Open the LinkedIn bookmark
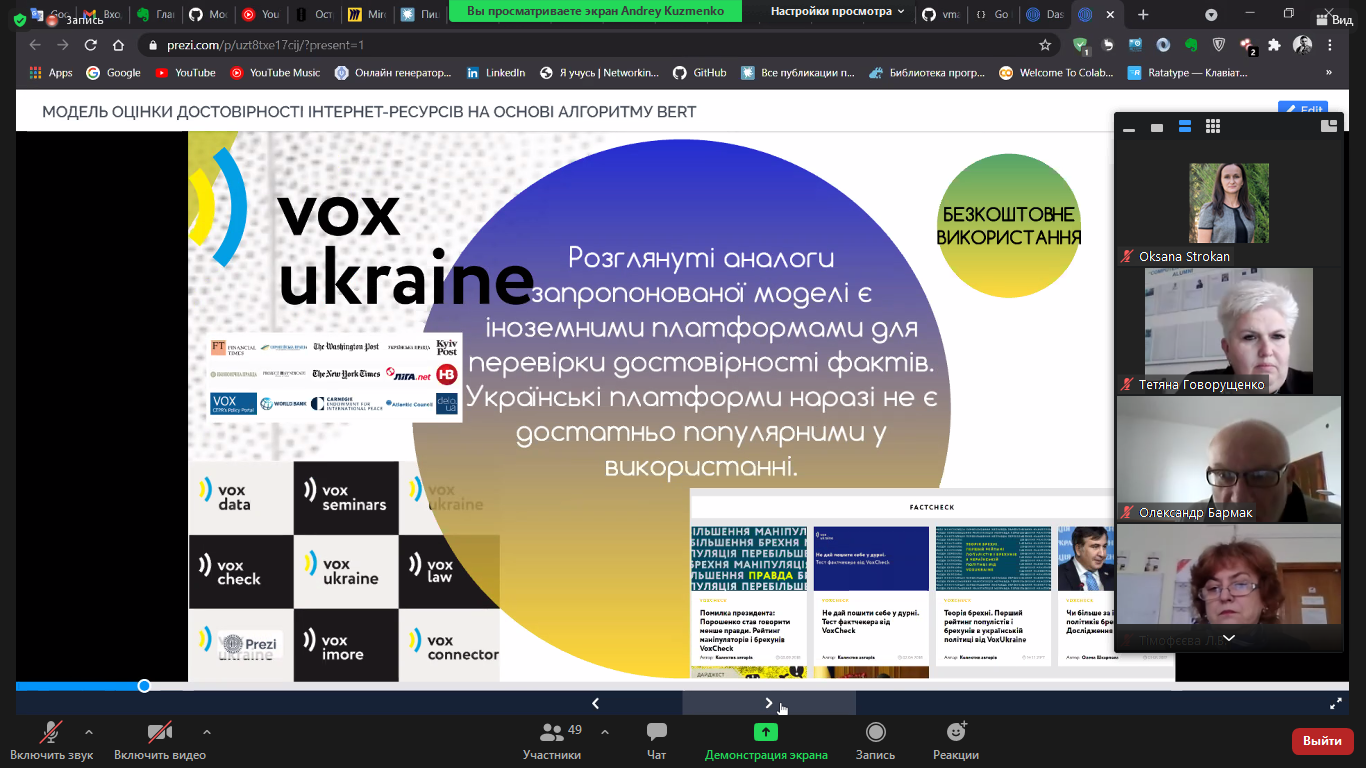 [x=496, y=72]
